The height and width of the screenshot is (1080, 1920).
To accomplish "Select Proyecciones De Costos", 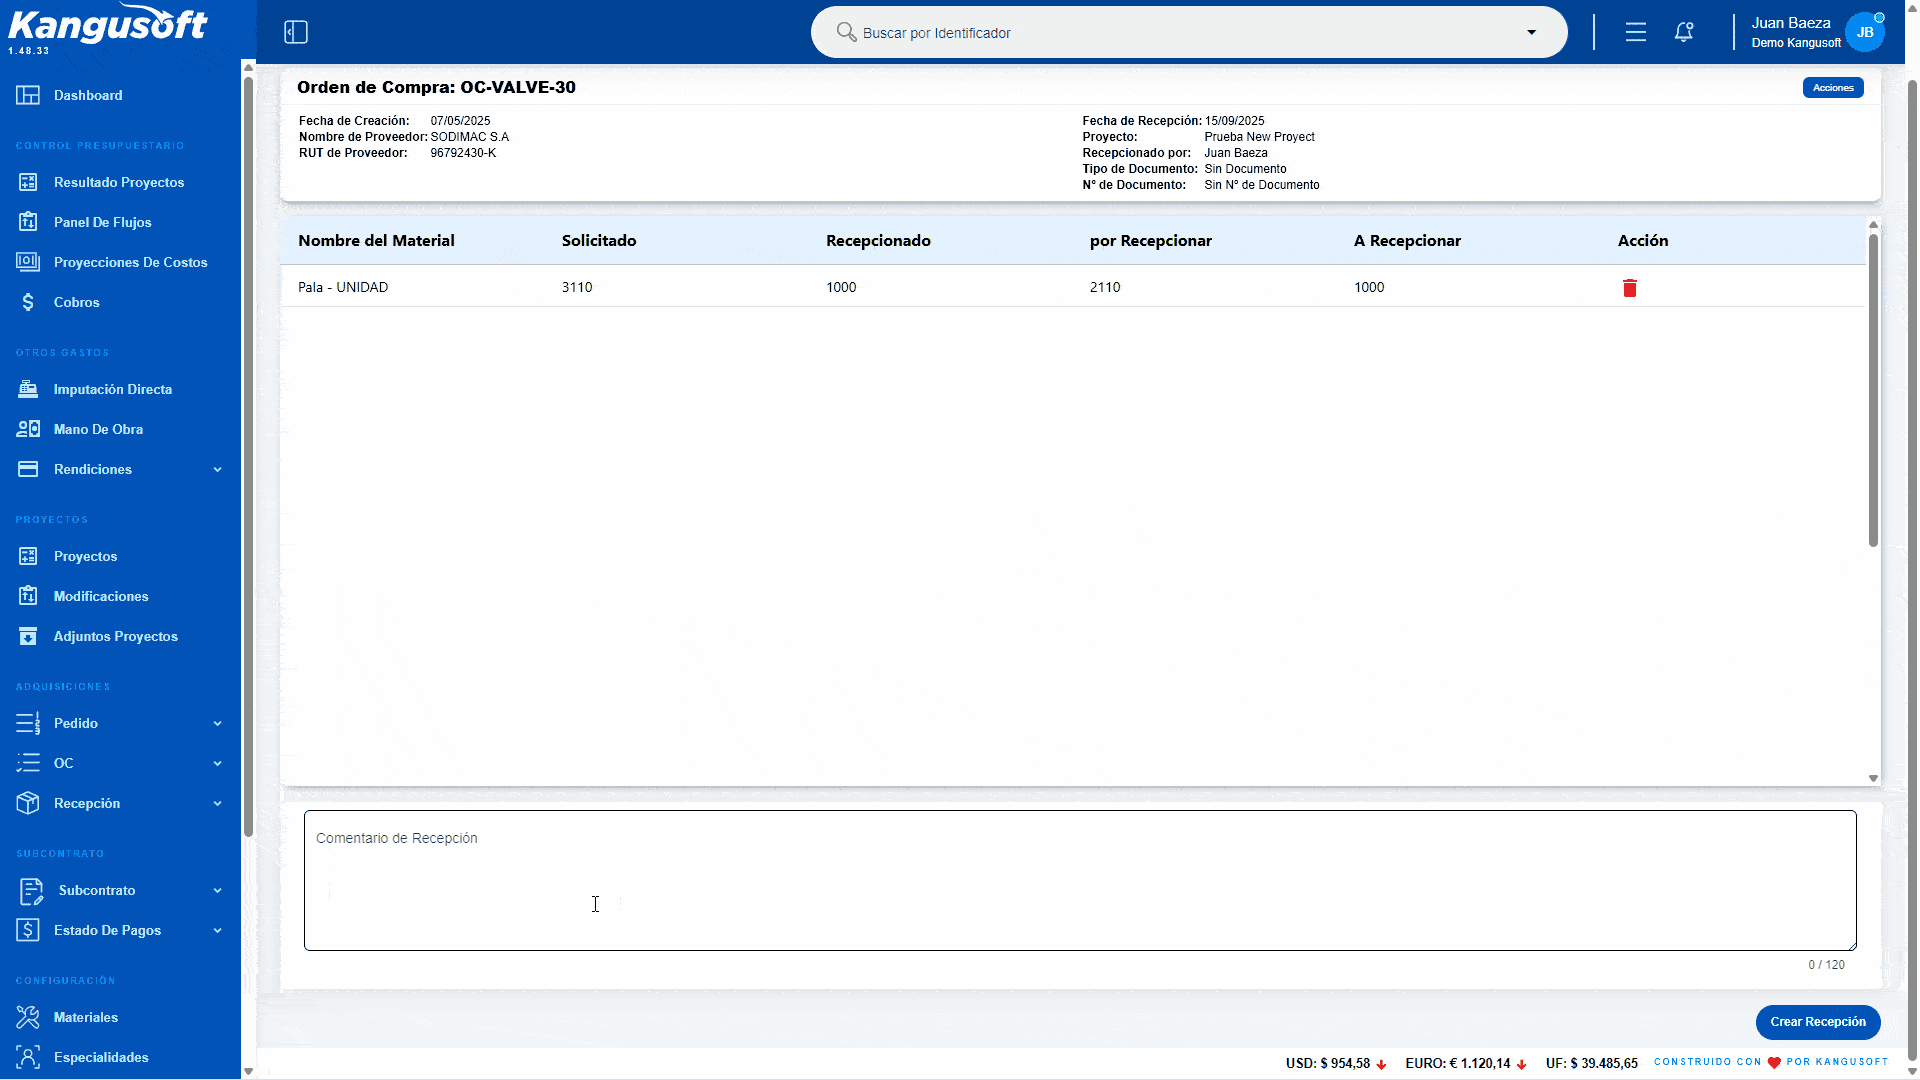I will click(131, 262).
